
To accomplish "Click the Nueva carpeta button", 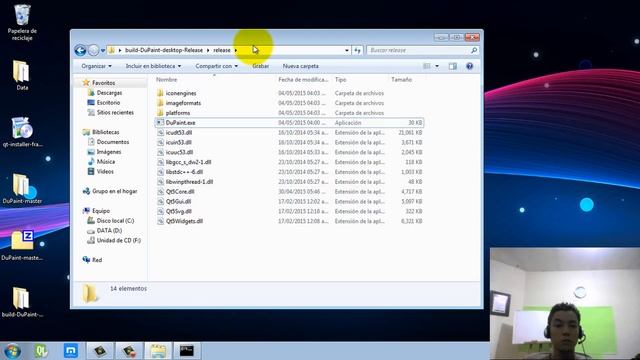I will (301, 66).
